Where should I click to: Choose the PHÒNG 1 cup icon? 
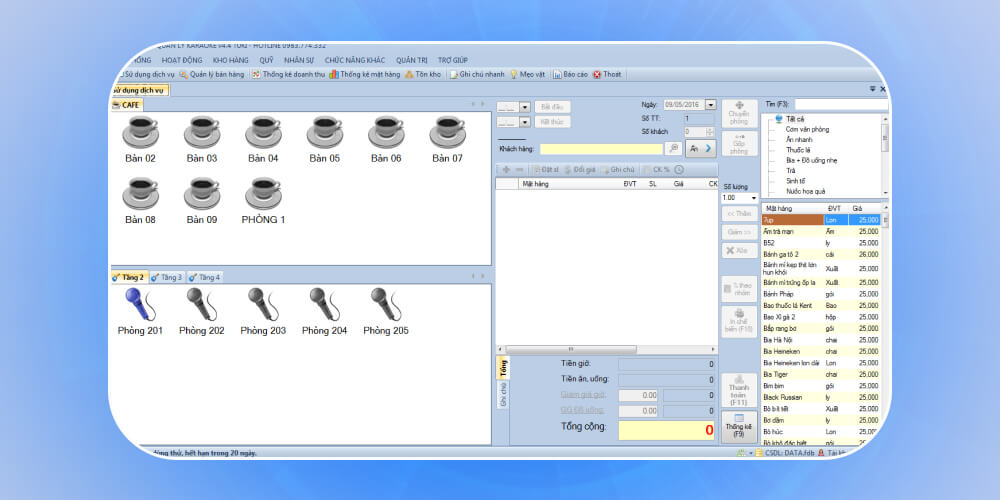pyautogui.click(x=263, y=193)
